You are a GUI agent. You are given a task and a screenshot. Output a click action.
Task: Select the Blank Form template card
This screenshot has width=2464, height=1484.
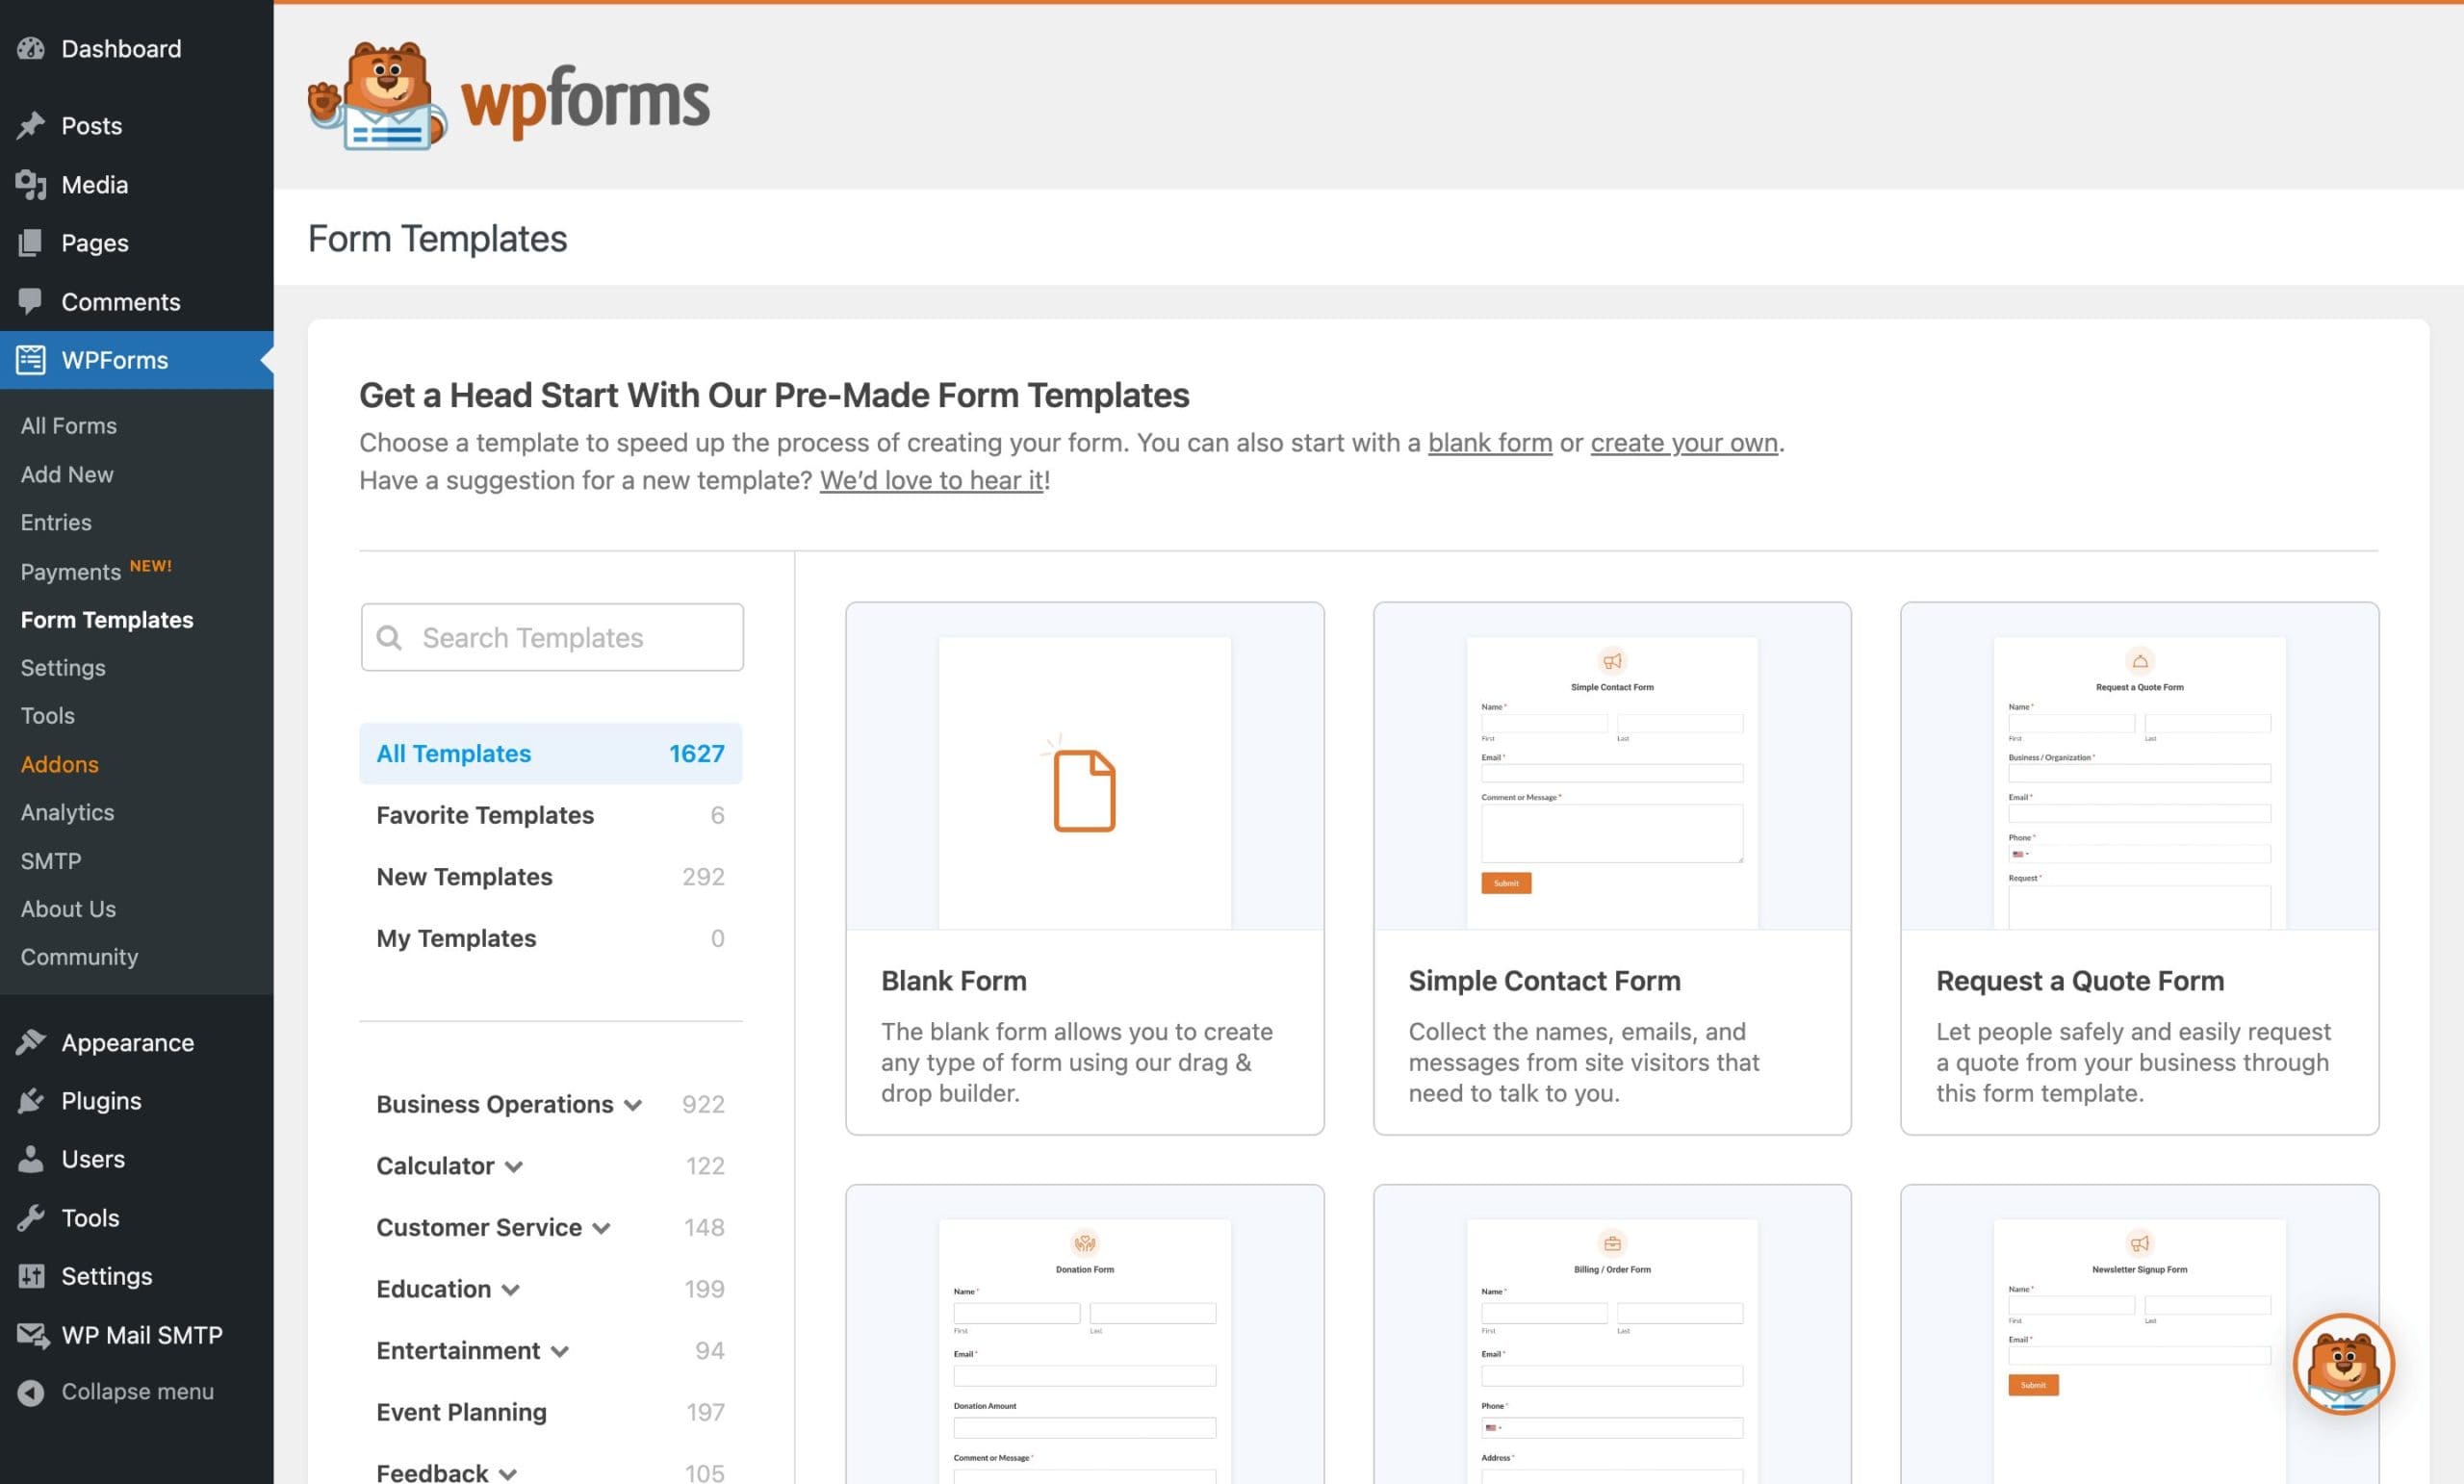1084,868
